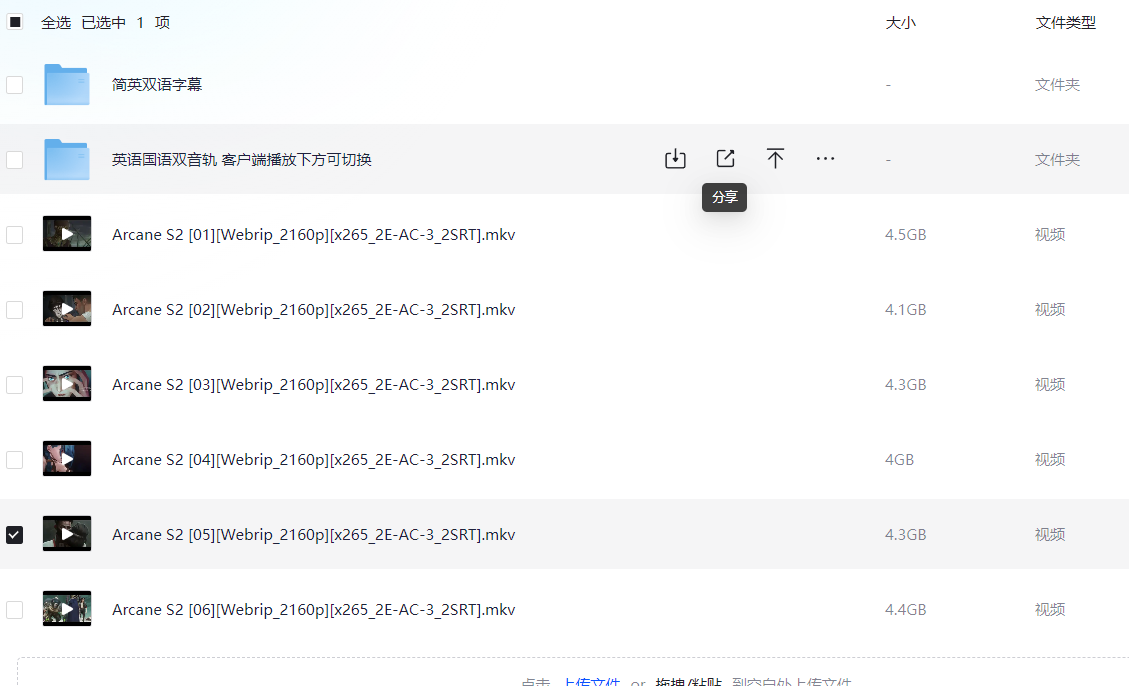
Task: Select file name Arcane S2 [06][Webrip_2160p][x265_2E-AC-3_2SRT].mkv
Action: click(314, 610)
